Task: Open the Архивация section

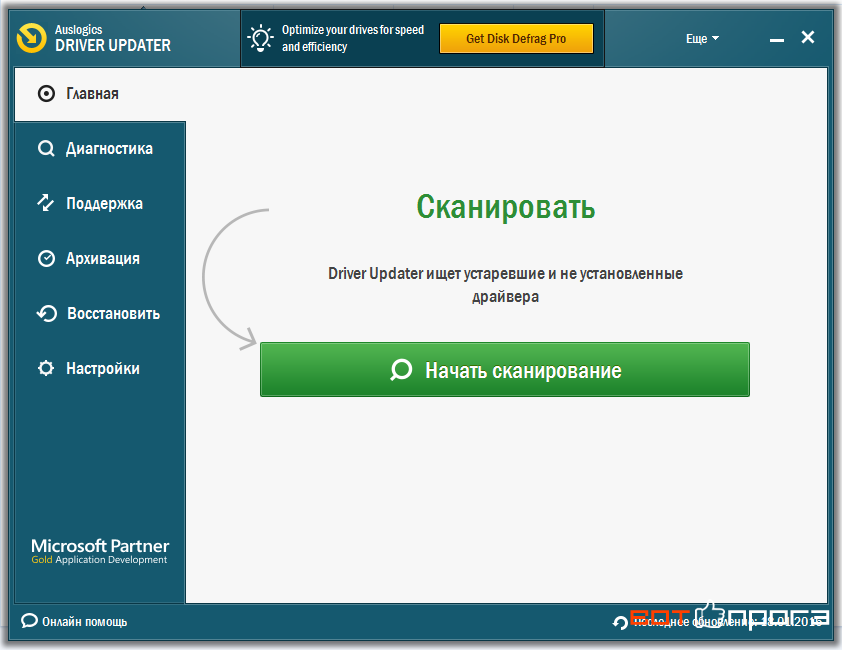Action: [x=100, y=258]
